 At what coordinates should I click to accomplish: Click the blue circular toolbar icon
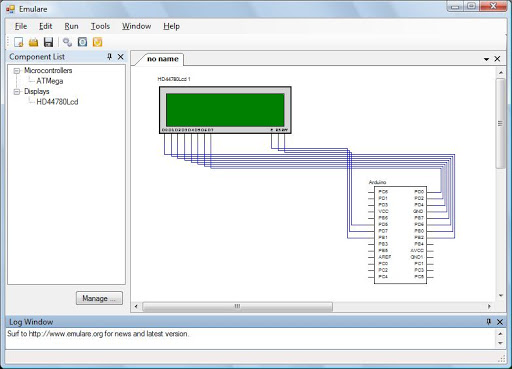point(82,42)
